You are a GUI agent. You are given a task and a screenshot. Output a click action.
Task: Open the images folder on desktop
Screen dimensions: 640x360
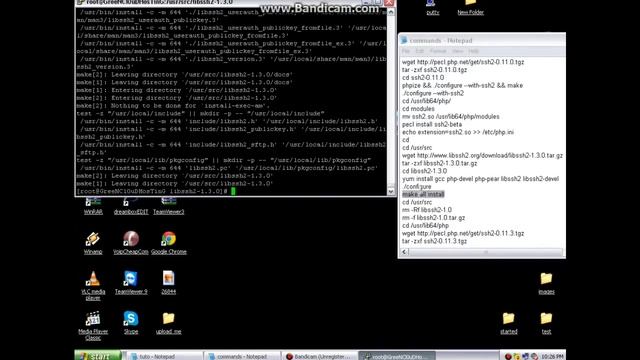[546, 283]
